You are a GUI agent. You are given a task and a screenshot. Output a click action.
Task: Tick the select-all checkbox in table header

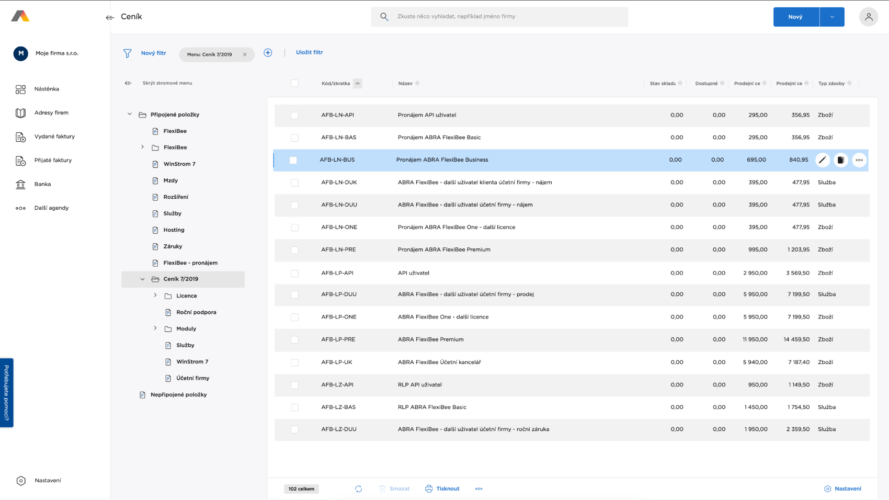point(294,83)
